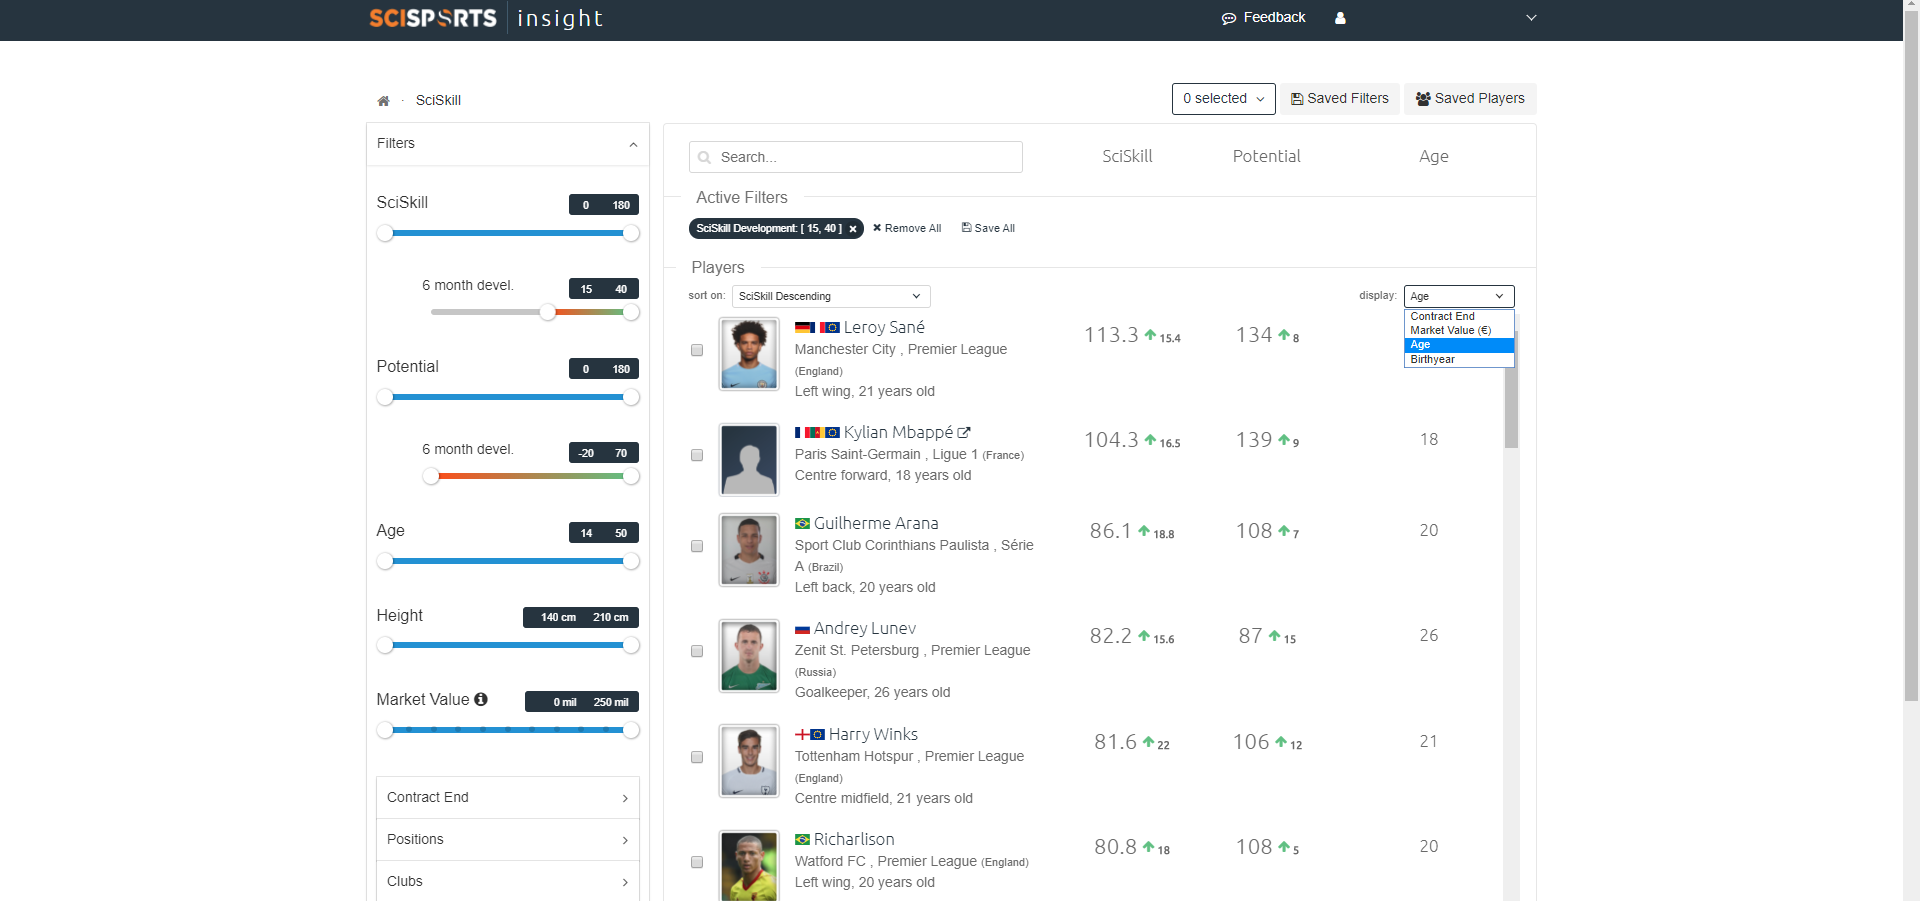
Task: Click Remove All active filters
Action: pyautogui.click(x=907, y=228)
